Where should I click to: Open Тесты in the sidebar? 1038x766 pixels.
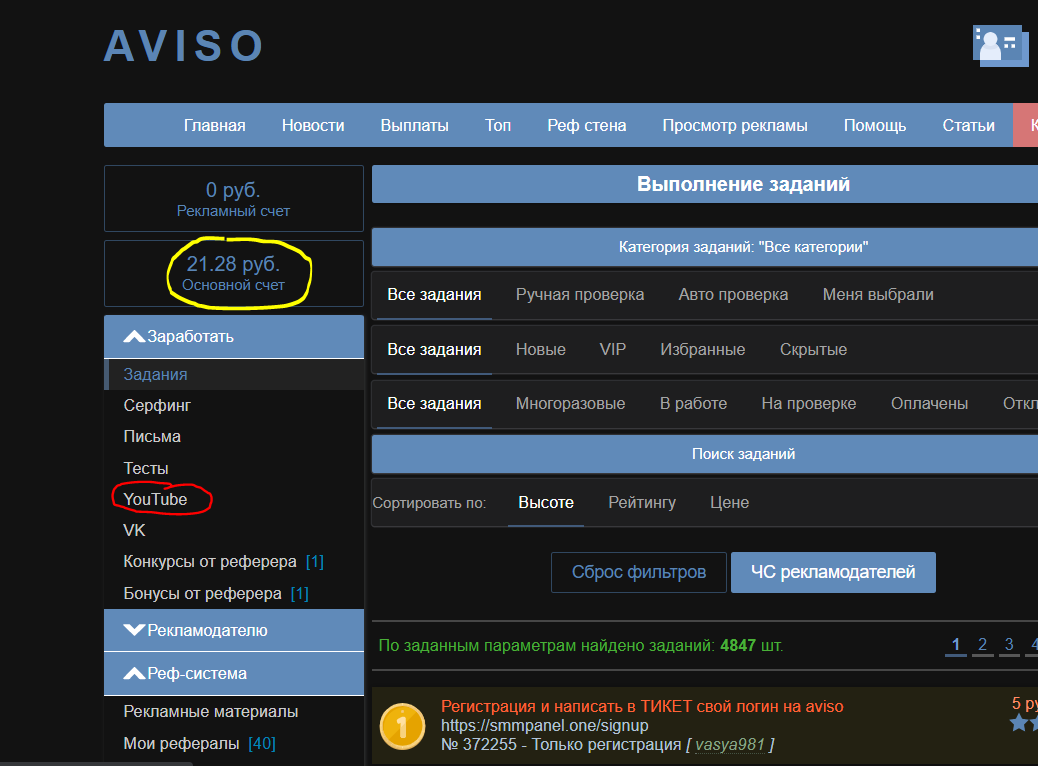pos(146,468)
